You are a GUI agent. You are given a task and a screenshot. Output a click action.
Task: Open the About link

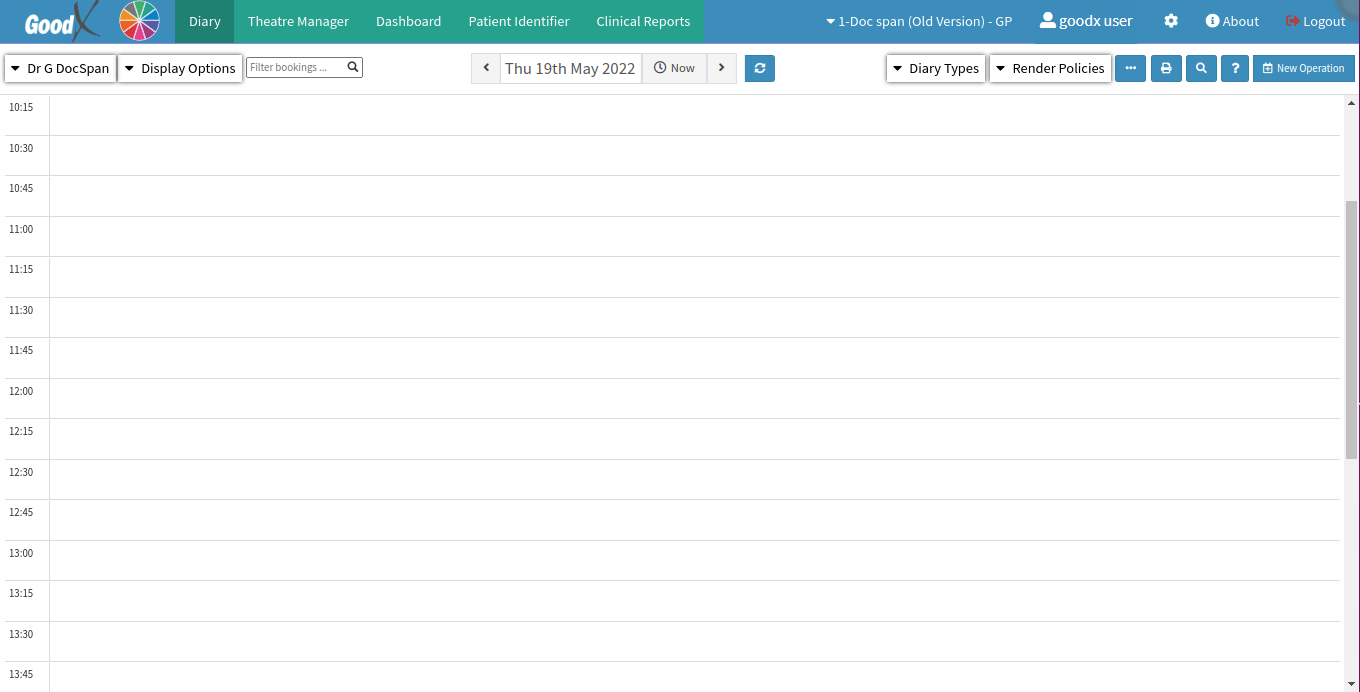point(1232,21)
